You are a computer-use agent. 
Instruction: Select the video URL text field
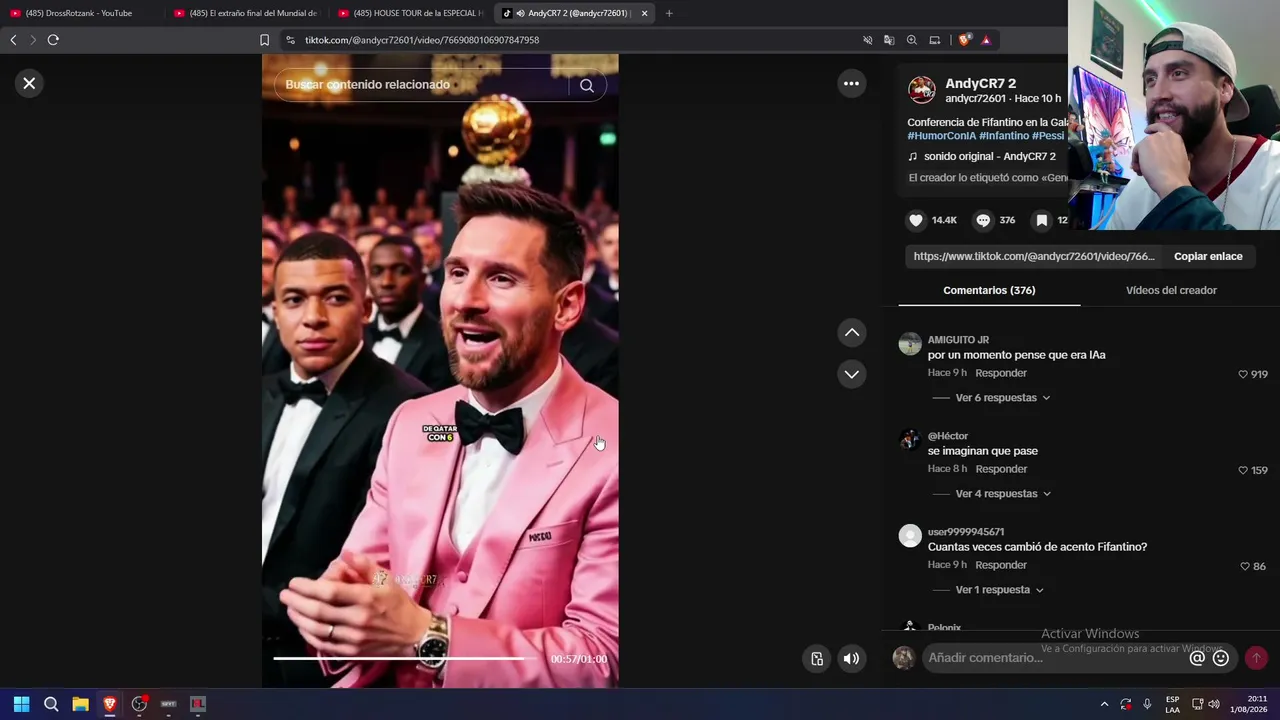tap(1034, 256)
